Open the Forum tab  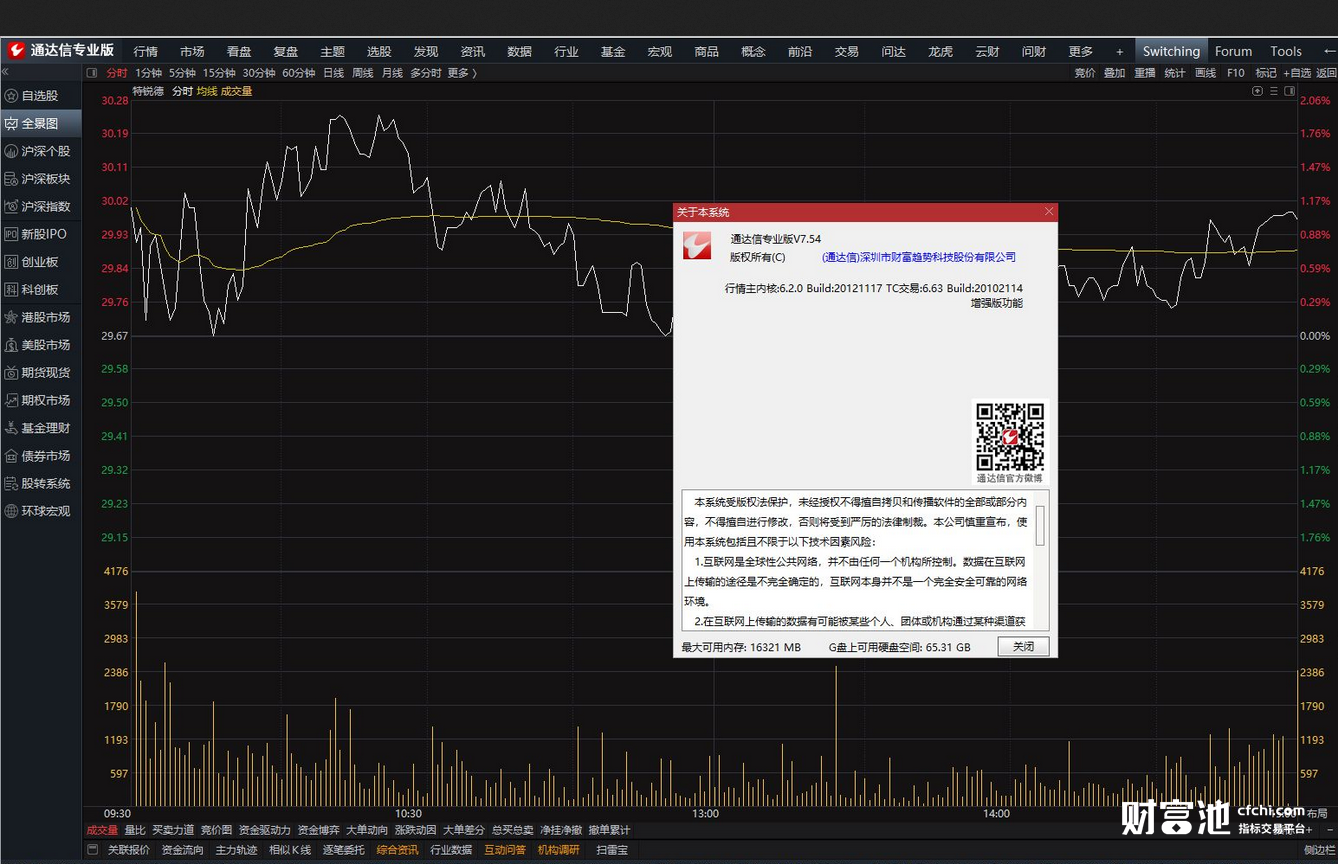(x=1233, y=51)
